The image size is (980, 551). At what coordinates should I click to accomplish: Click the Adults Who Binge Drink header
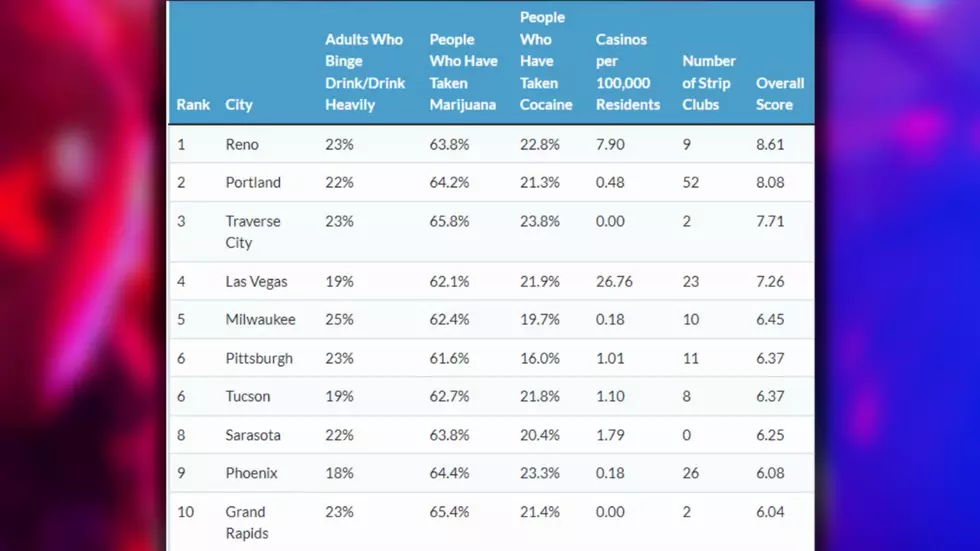click(365, 72)
